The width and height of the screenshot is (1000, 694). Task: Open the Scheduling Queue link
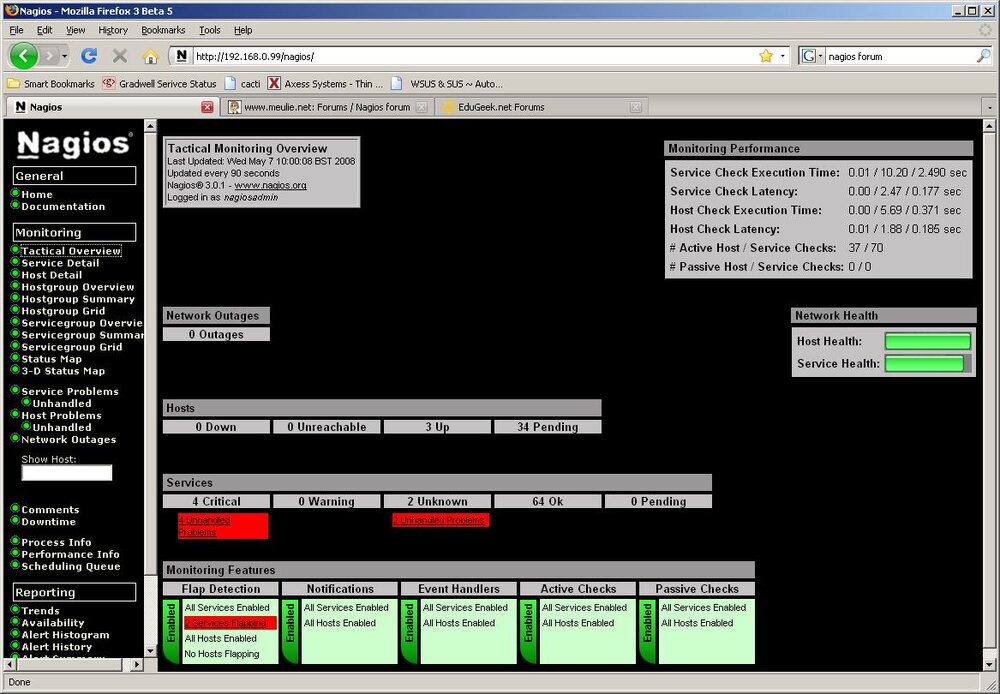(x=71, y=566)
